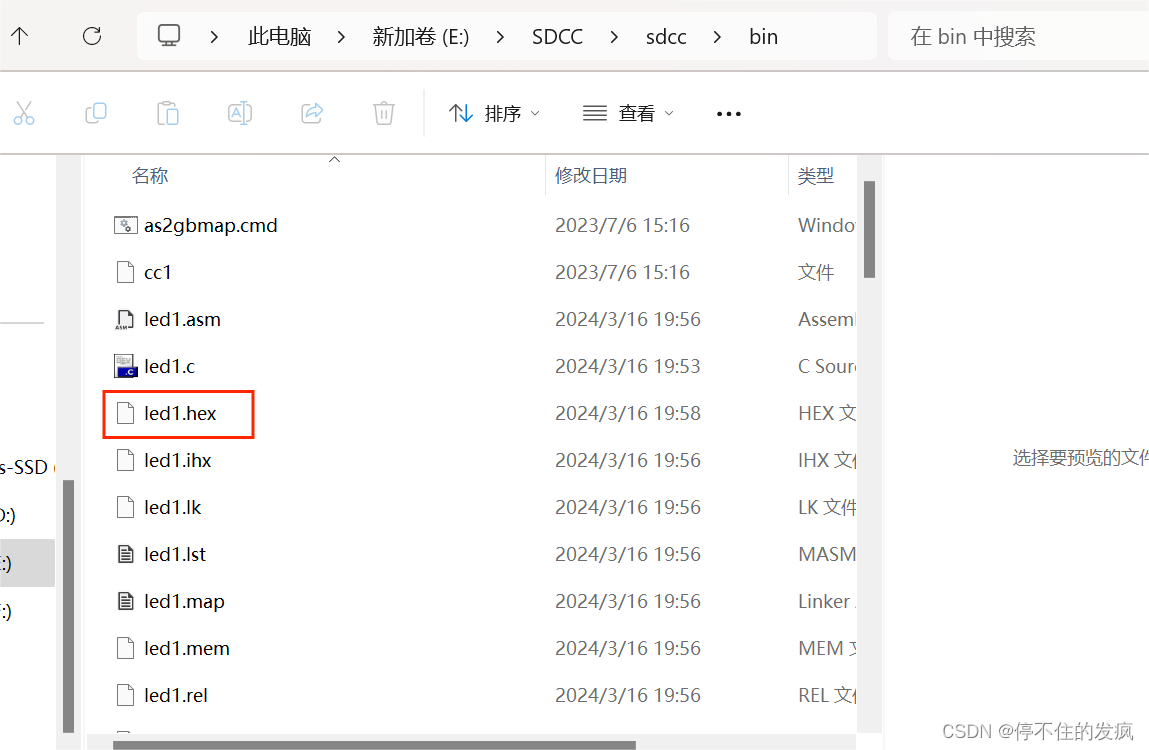Open the see-more toolbar menu

pos(728,113)
